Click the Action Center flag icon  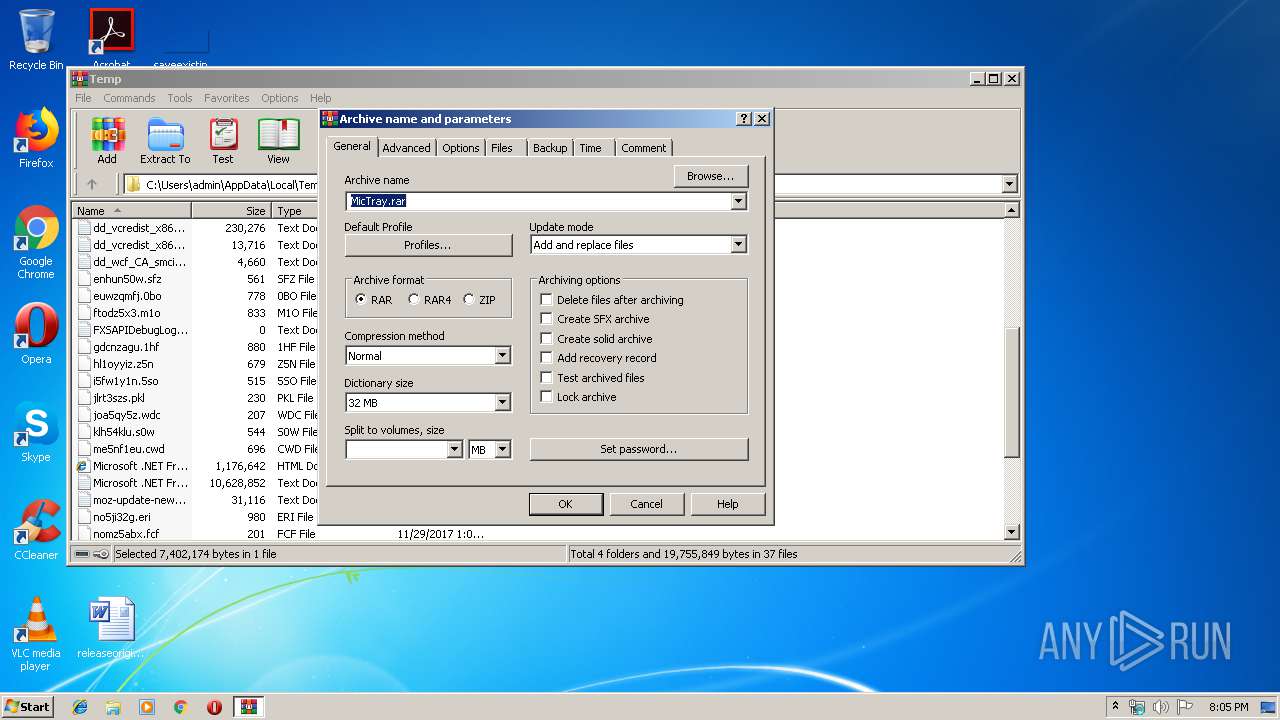[x=1185, y=707]
